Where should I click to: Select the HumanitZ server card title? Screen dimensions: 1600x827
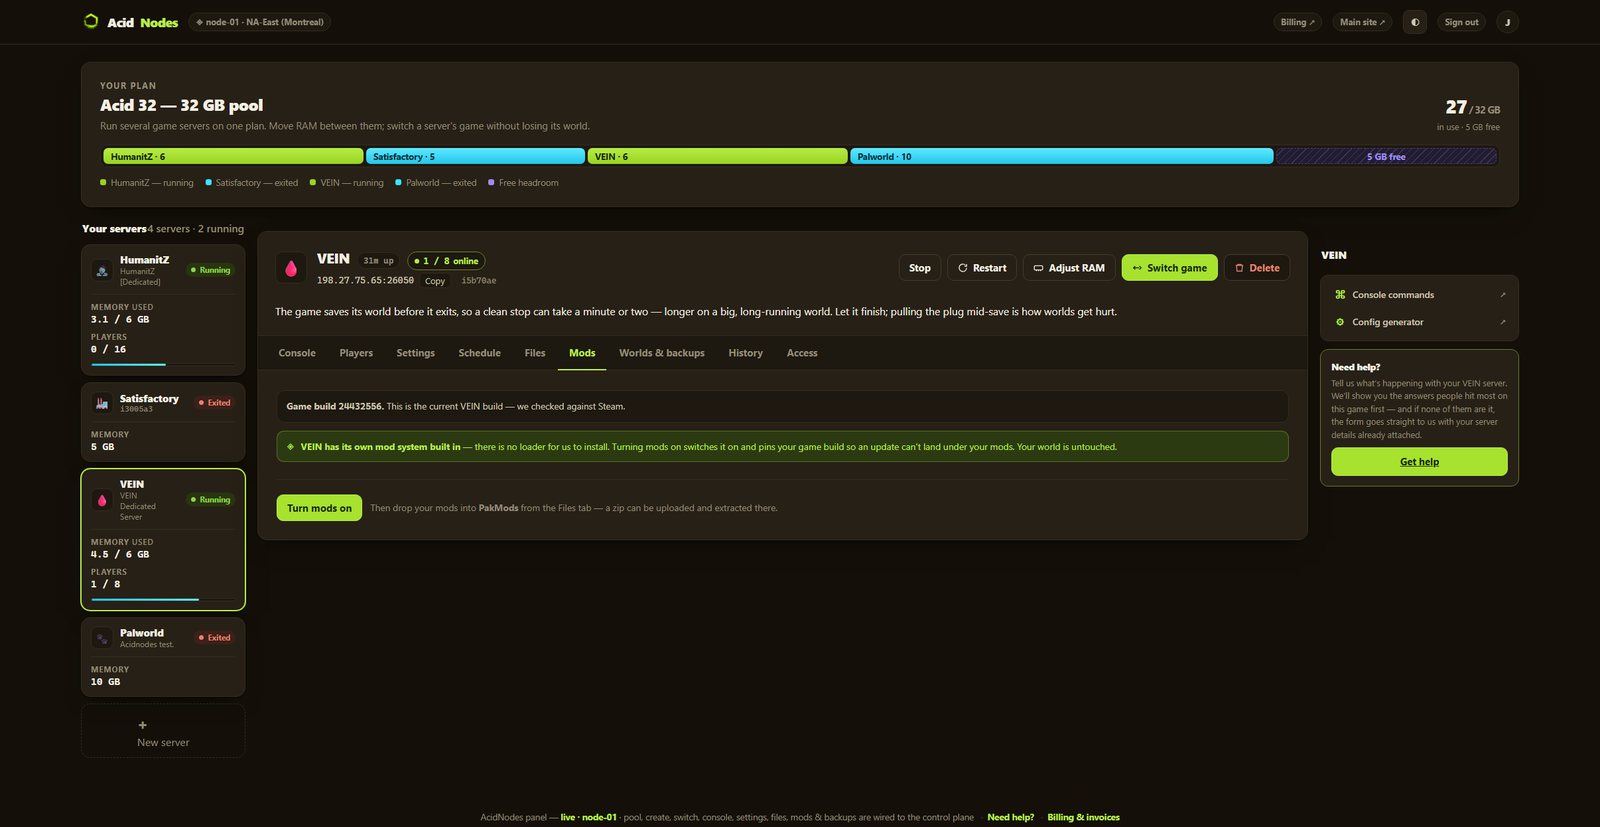point(144,260)
